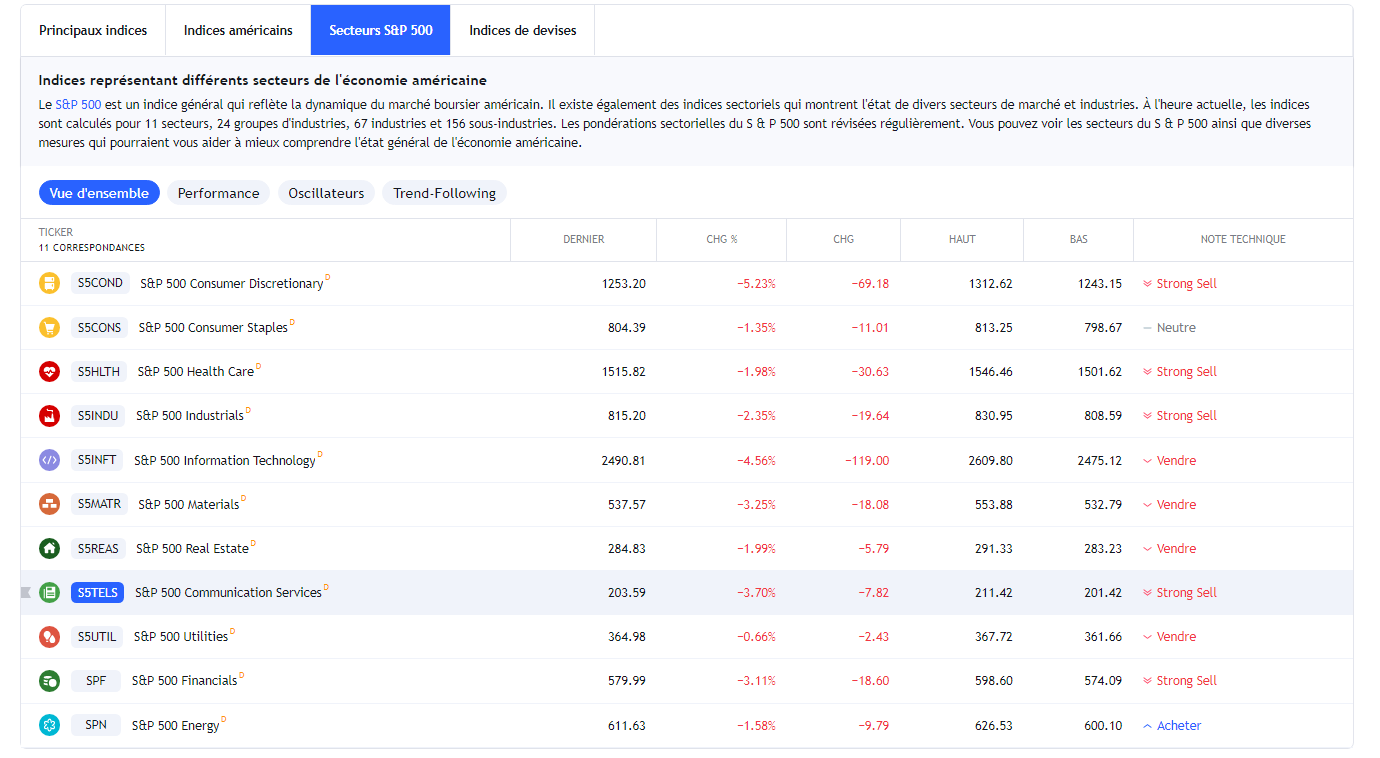
Task: Click the Communication Services icon
Action: point(49,593)
